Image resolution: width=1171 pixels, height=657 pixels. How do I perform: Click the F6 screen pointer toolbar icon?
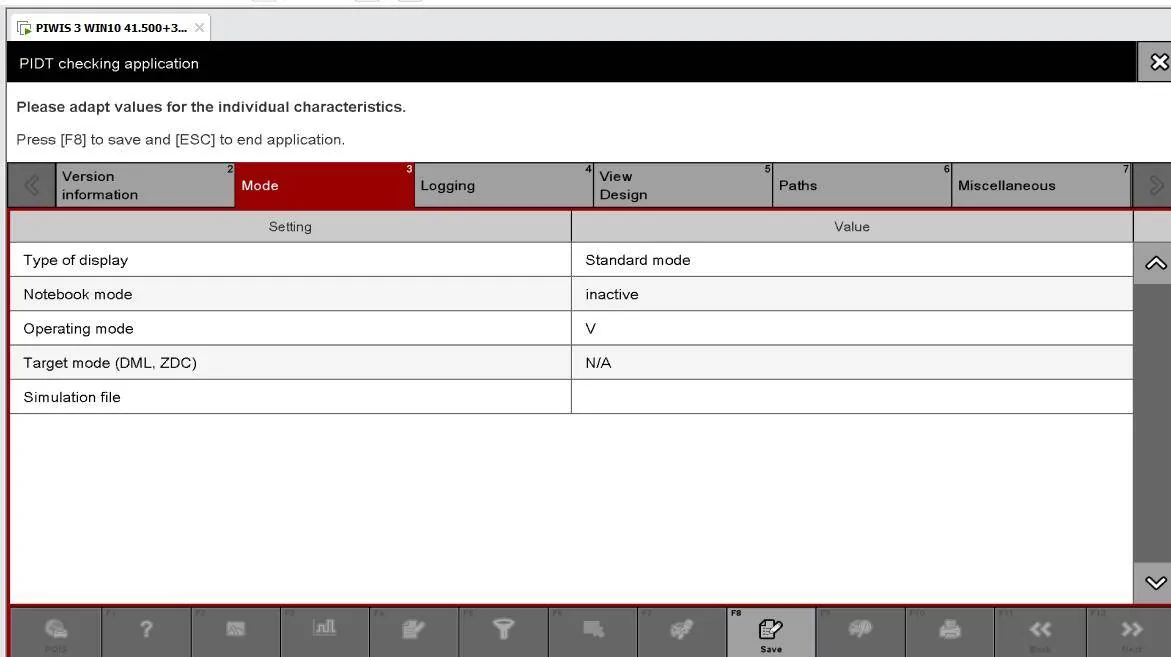pyautogui.click(x=593, y=632)
